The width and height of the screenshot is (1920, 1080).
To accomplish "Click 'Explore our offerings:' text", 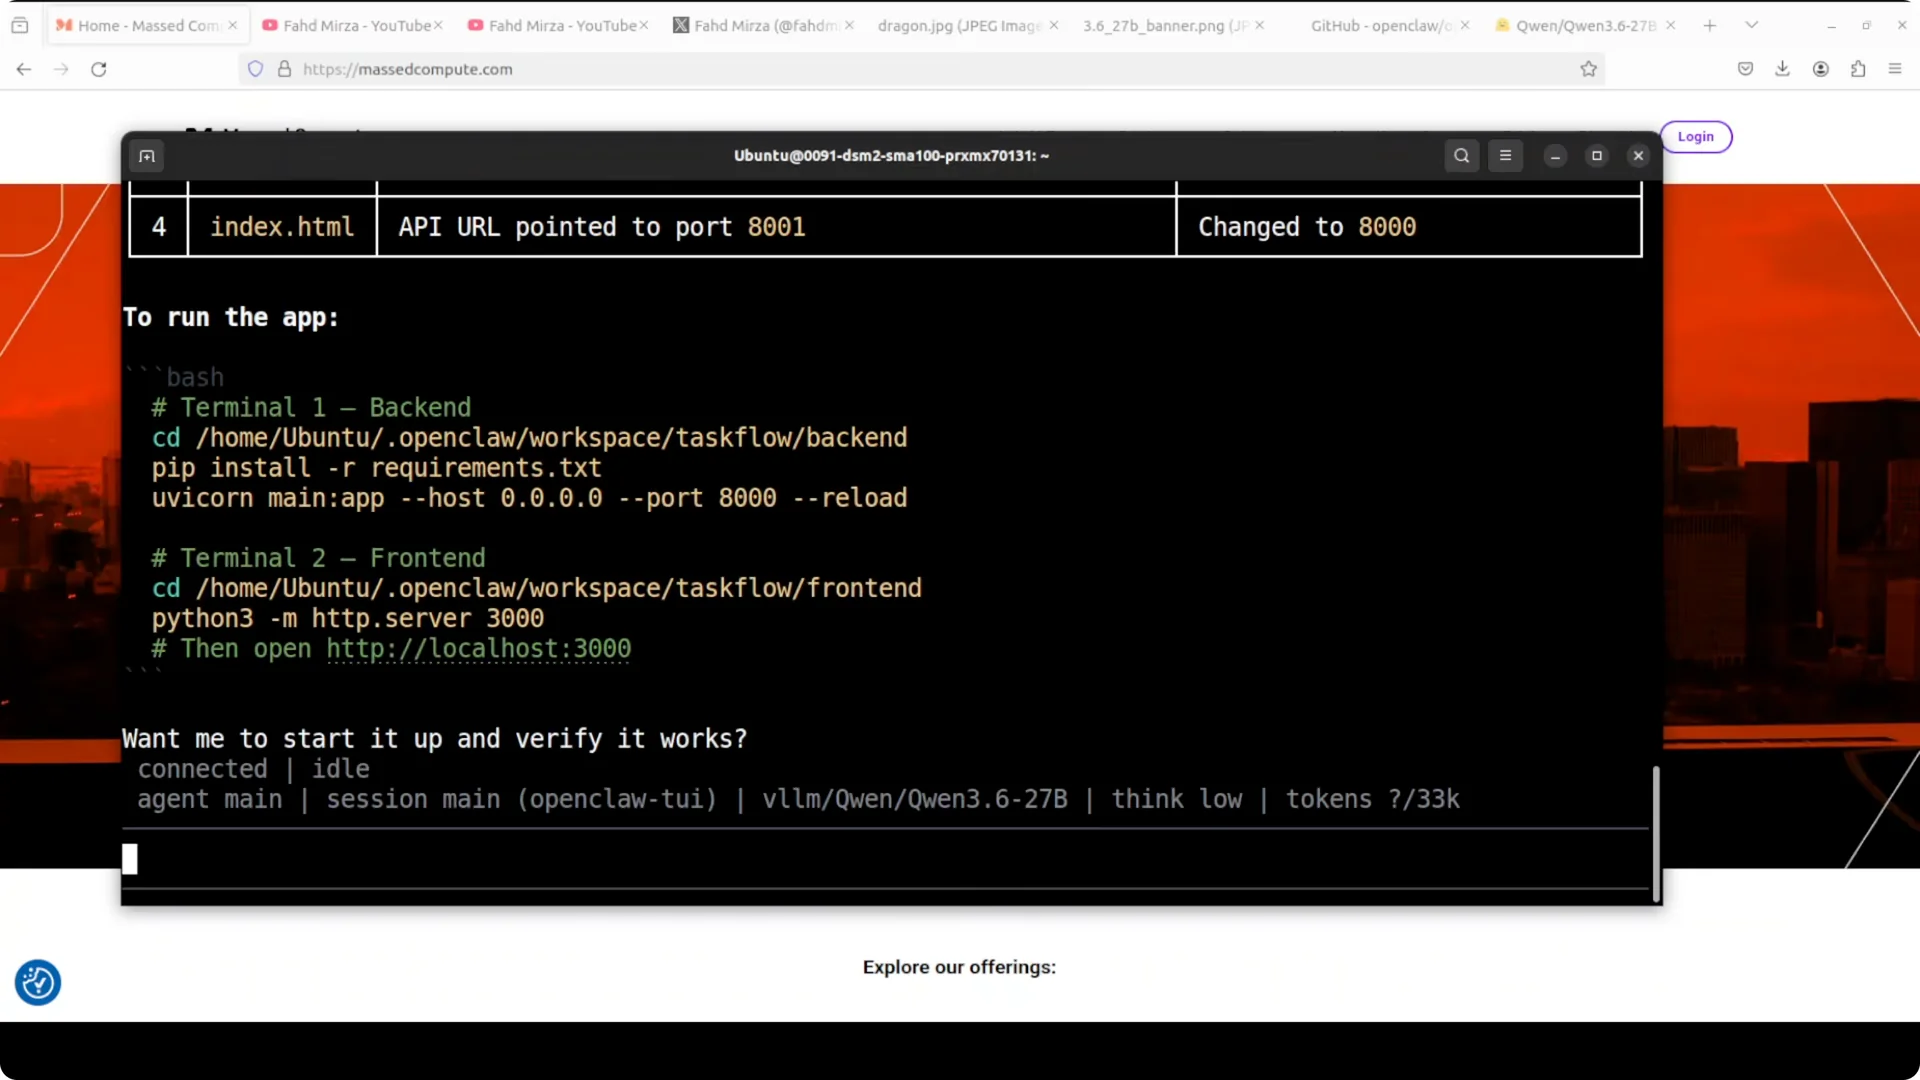I will (959, 967).
